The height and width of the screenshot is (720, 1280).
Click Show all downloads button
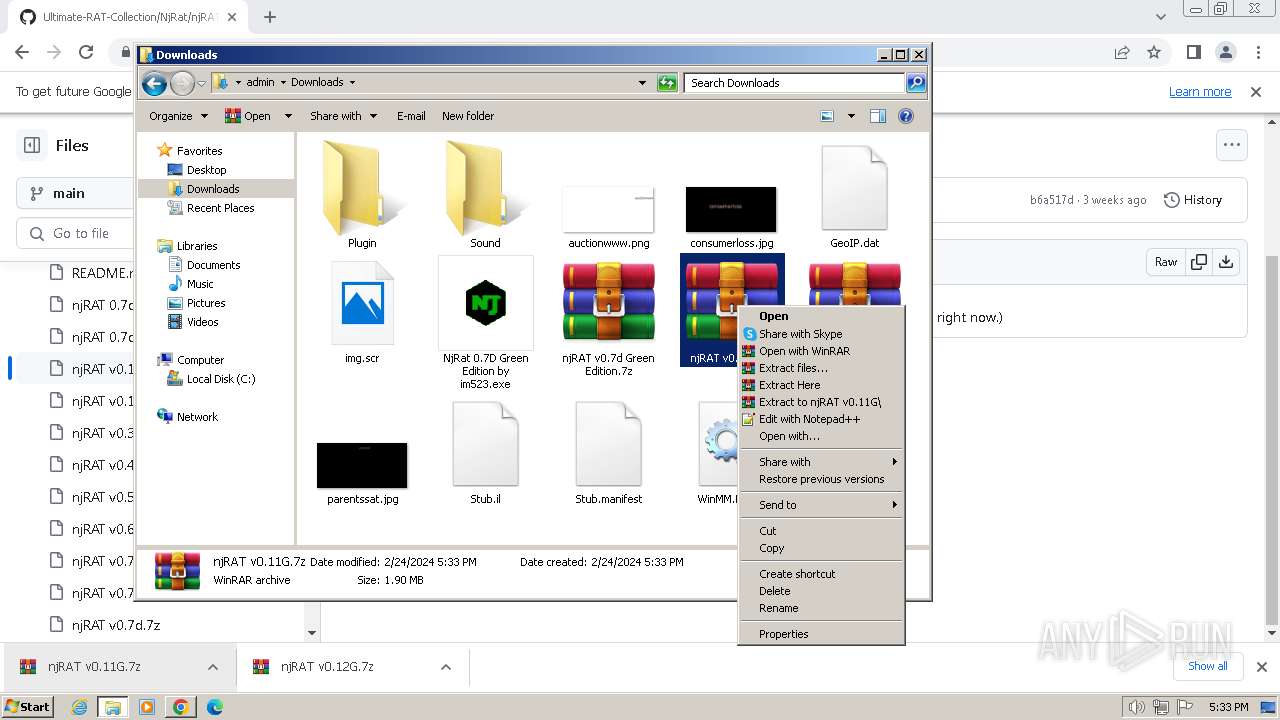1208,666
